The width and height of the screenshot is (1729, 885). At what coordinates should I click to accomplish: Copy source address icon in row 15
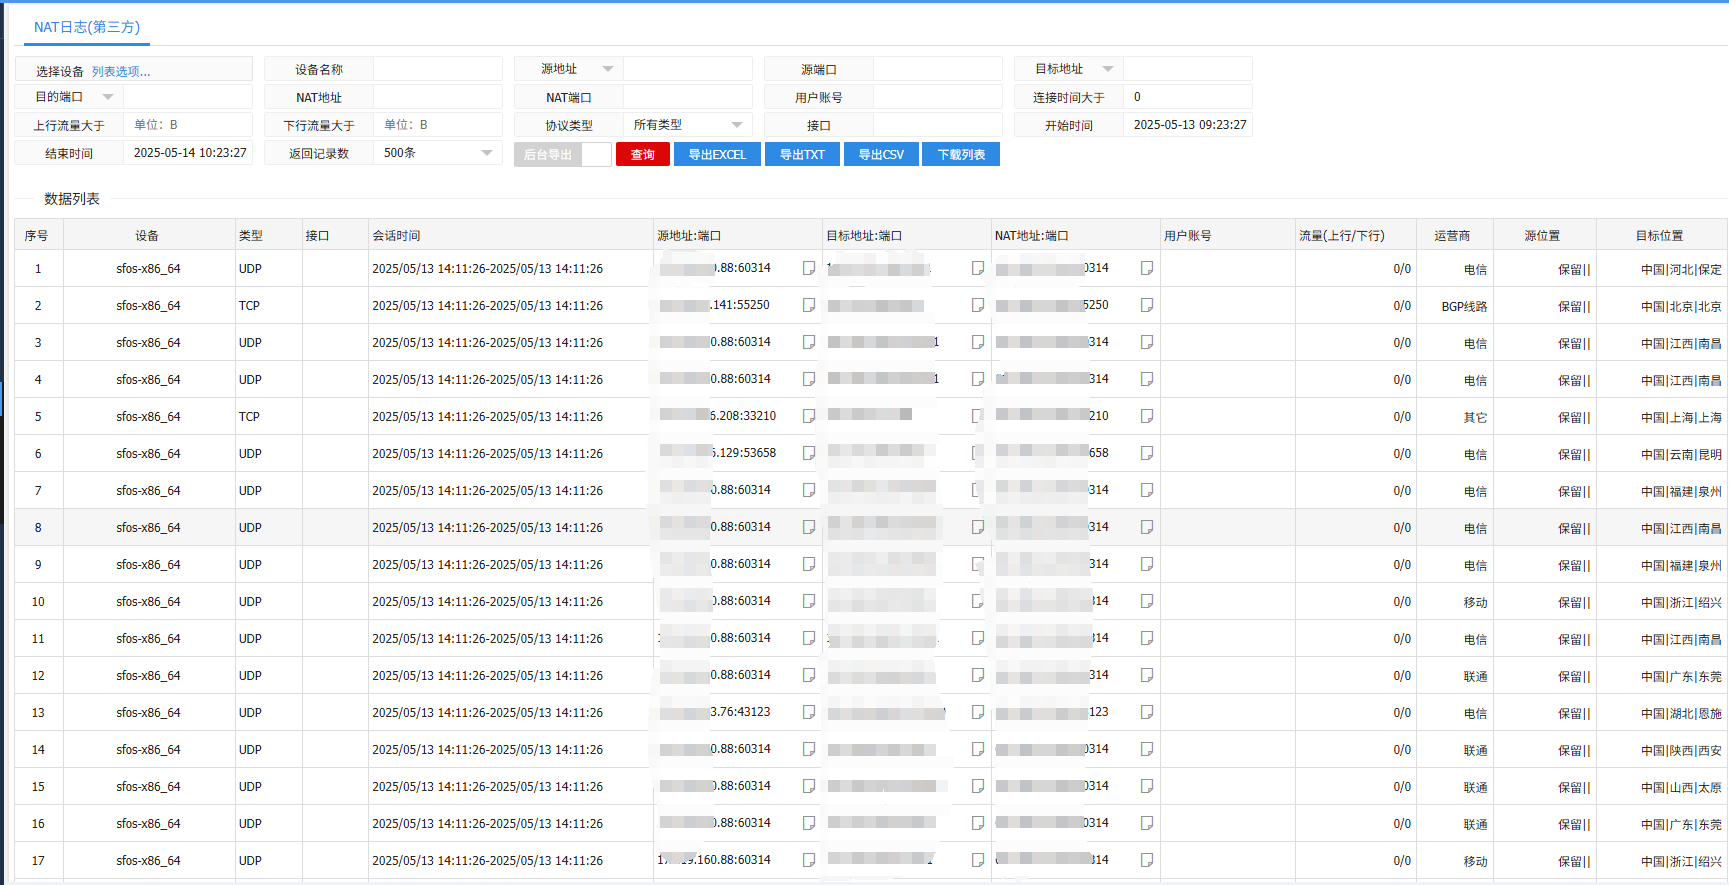point(809,786)
